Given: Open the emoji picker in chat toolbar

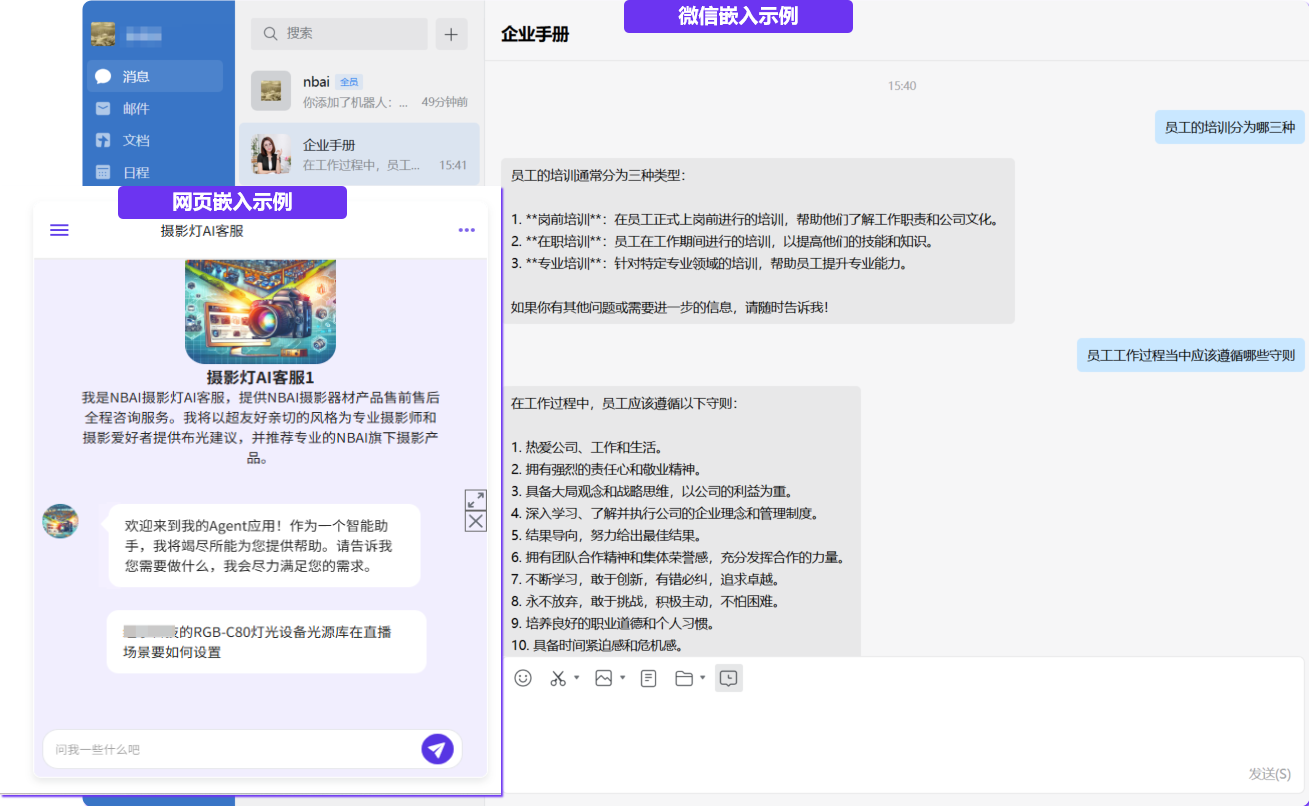Looking at the screenshot, I should 523,678.
